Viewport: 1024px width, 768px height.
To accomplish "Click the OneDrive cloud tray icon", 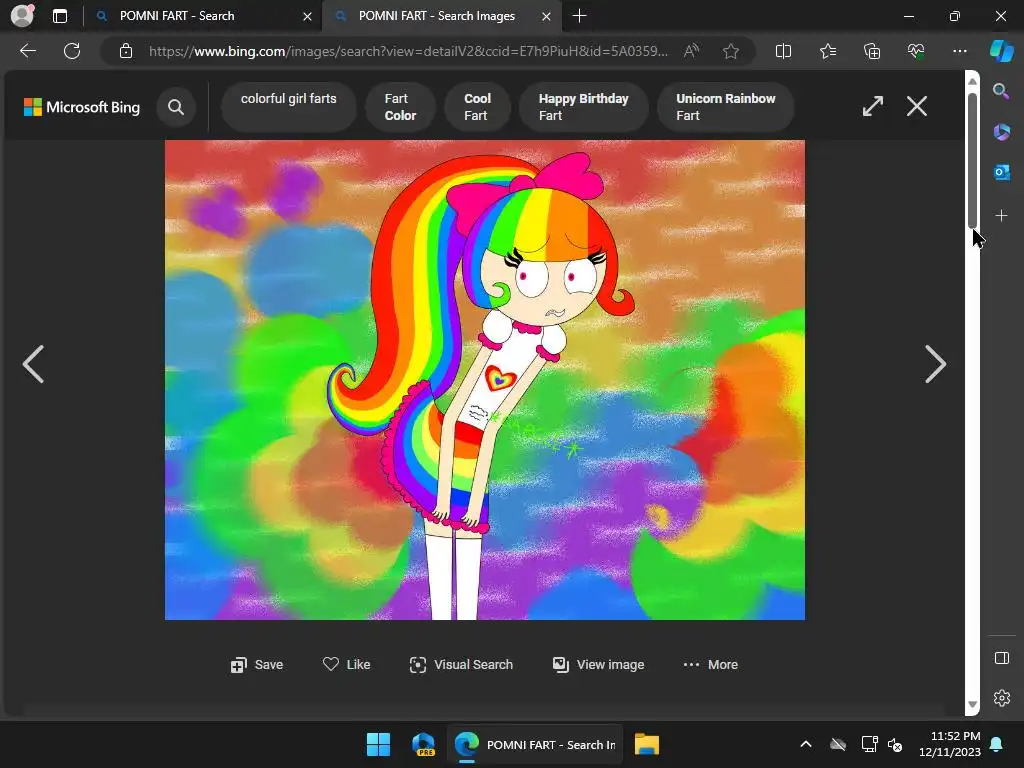I will tap(838, 744).
